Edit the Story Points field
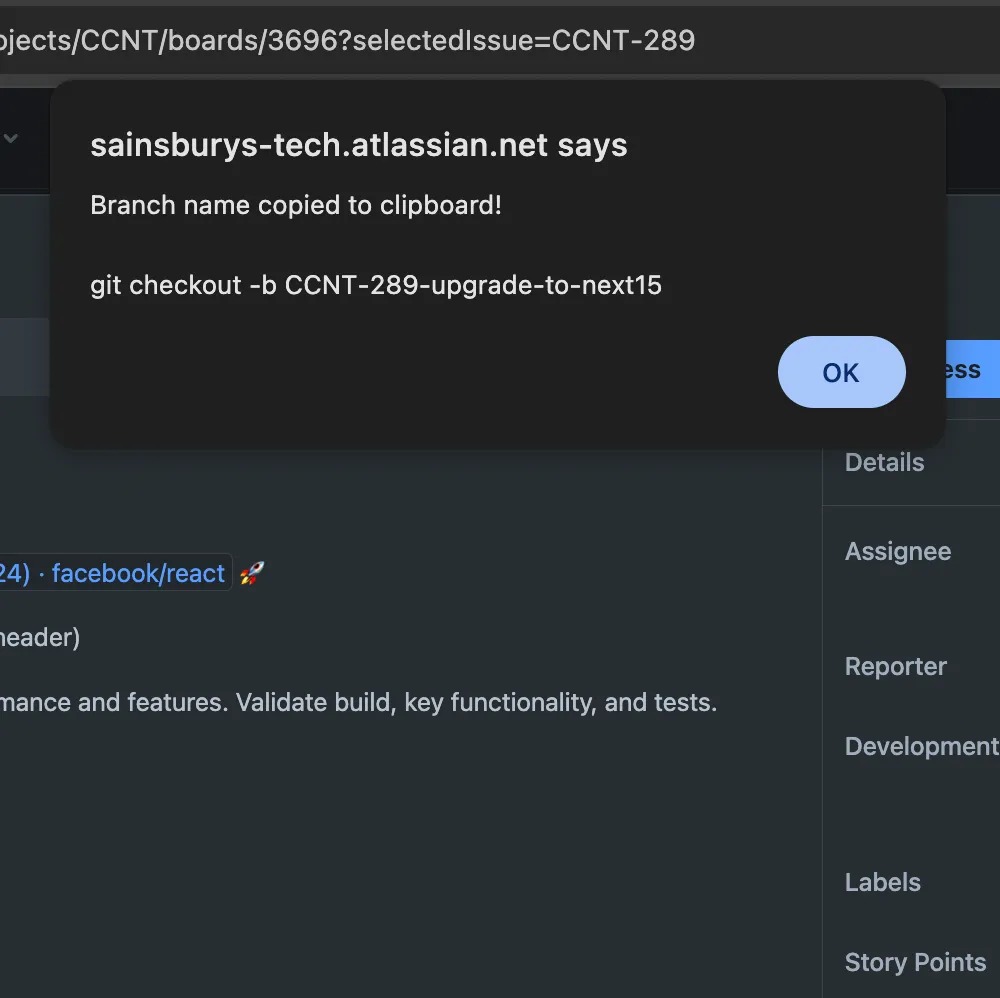This screenshot has height=998, width=1000. click(915, 962)
